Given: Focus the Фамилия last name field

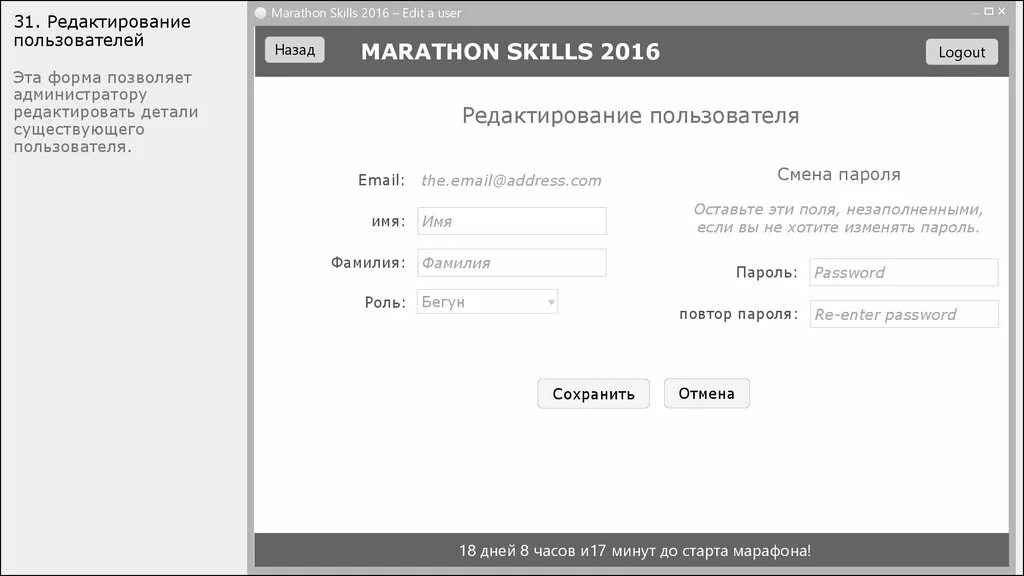Looking at the screenshot, I should (512, 263).
